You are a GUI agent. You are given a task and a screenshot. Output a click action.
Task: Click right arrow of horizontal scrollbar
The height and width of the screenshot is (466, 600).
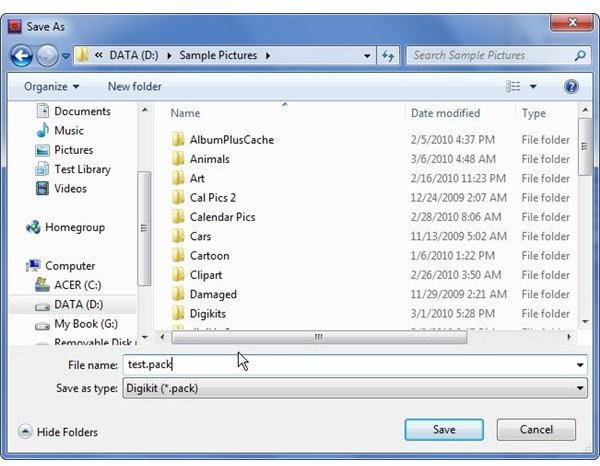pyautogui.click(x=569, y=337)
